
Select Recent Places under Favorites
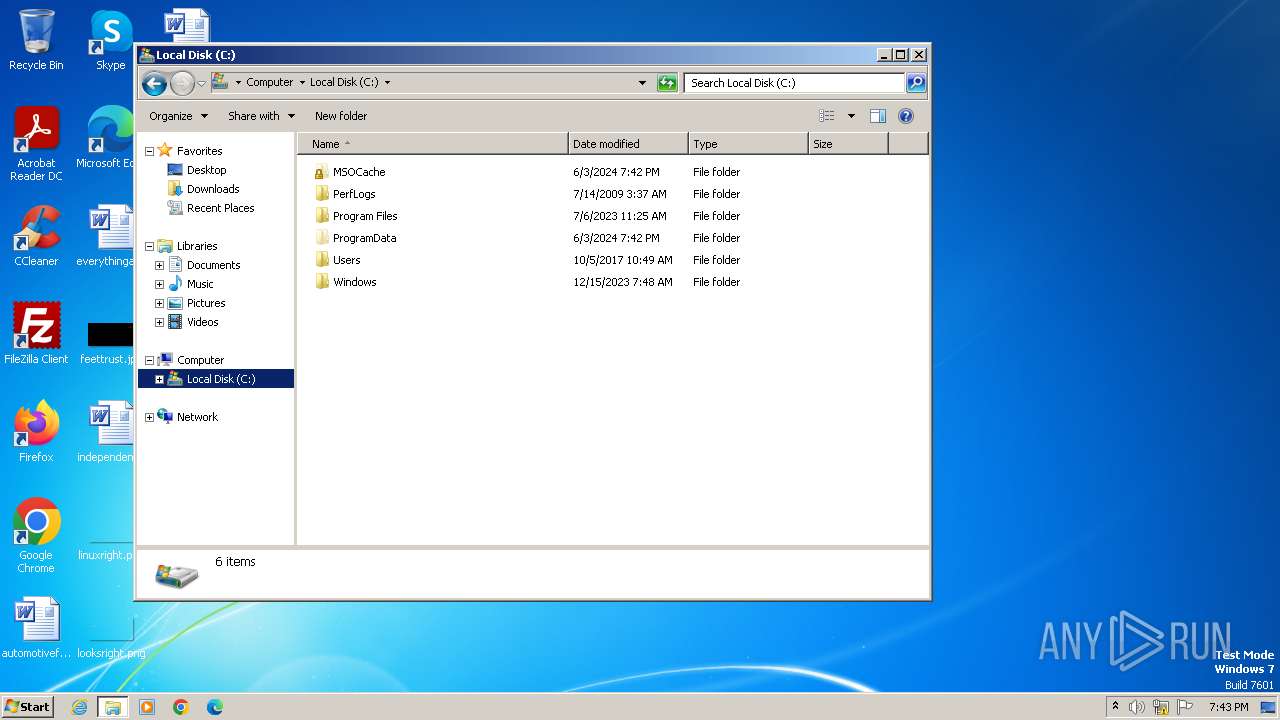point(220,208)
